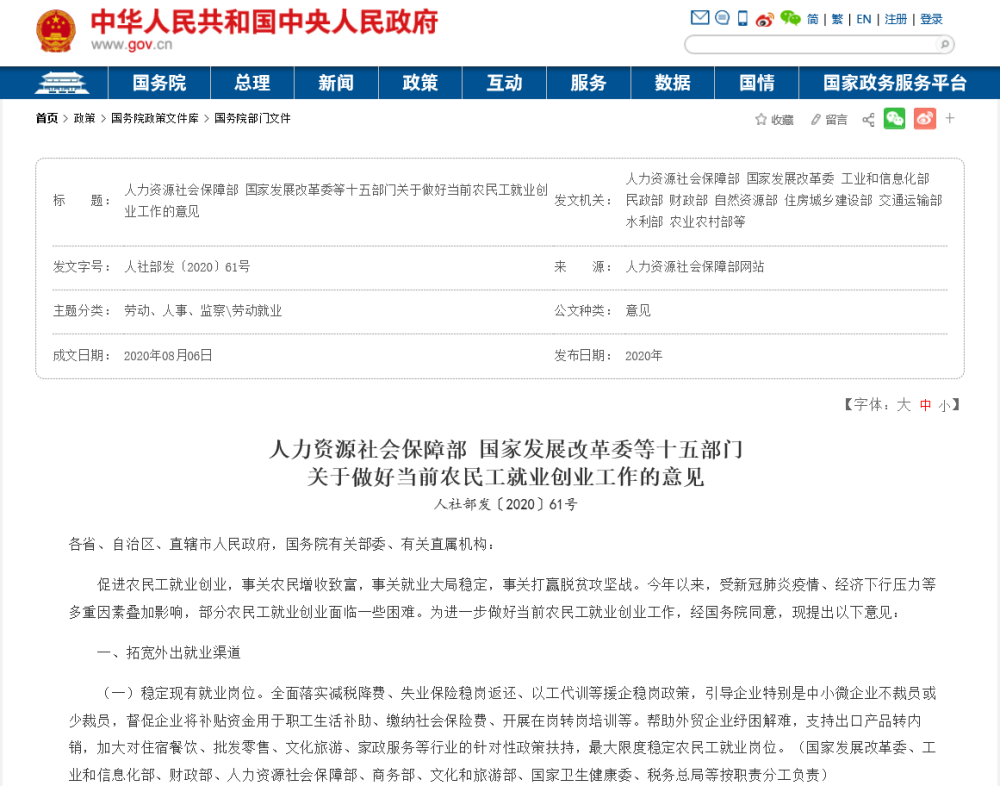Click the article headline 人力资源社会保障部 国家发展改革委等十五部门
This screenshot has height=786, width=1000.
(x=506, y=449)
